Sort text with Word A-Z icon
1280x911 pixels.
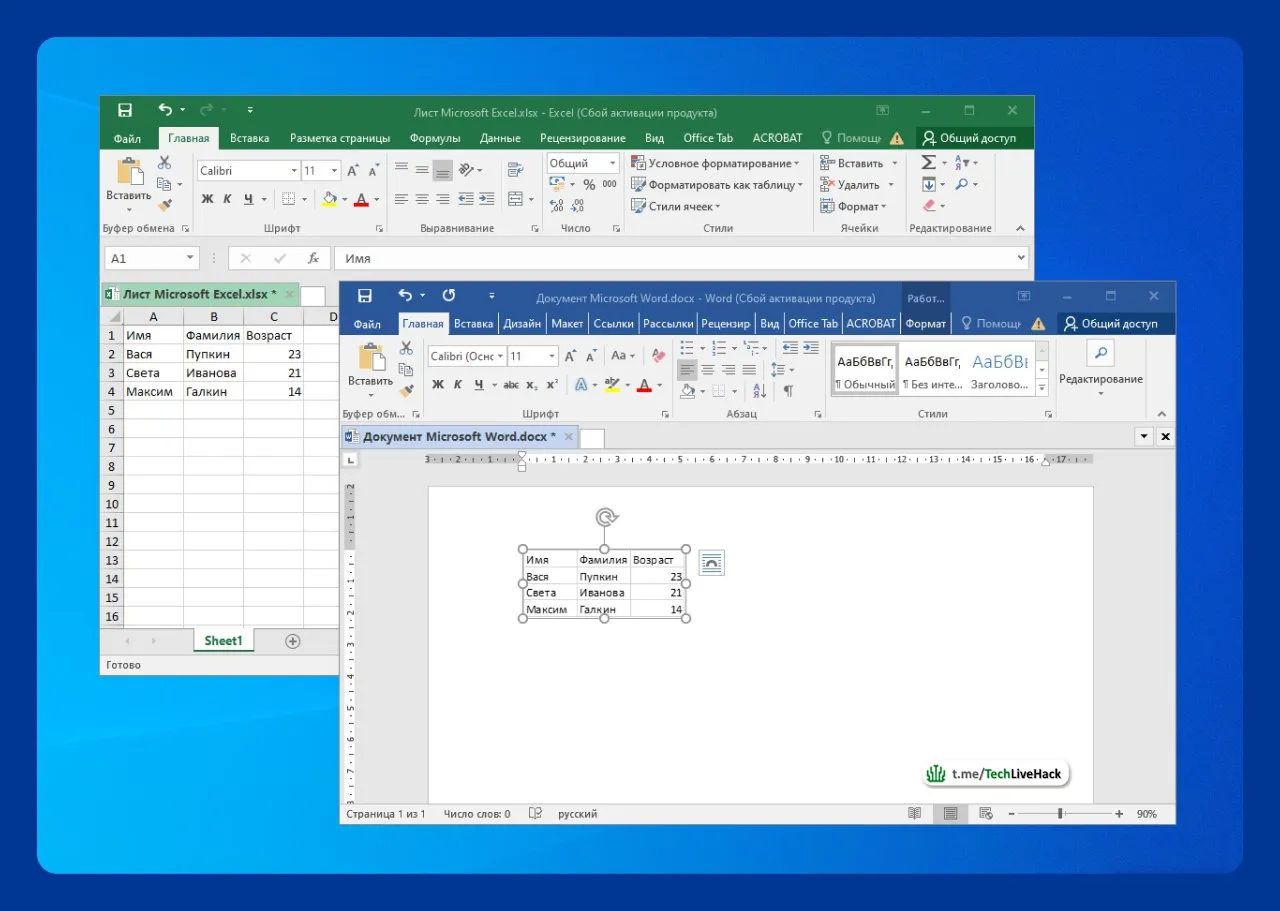759,391
